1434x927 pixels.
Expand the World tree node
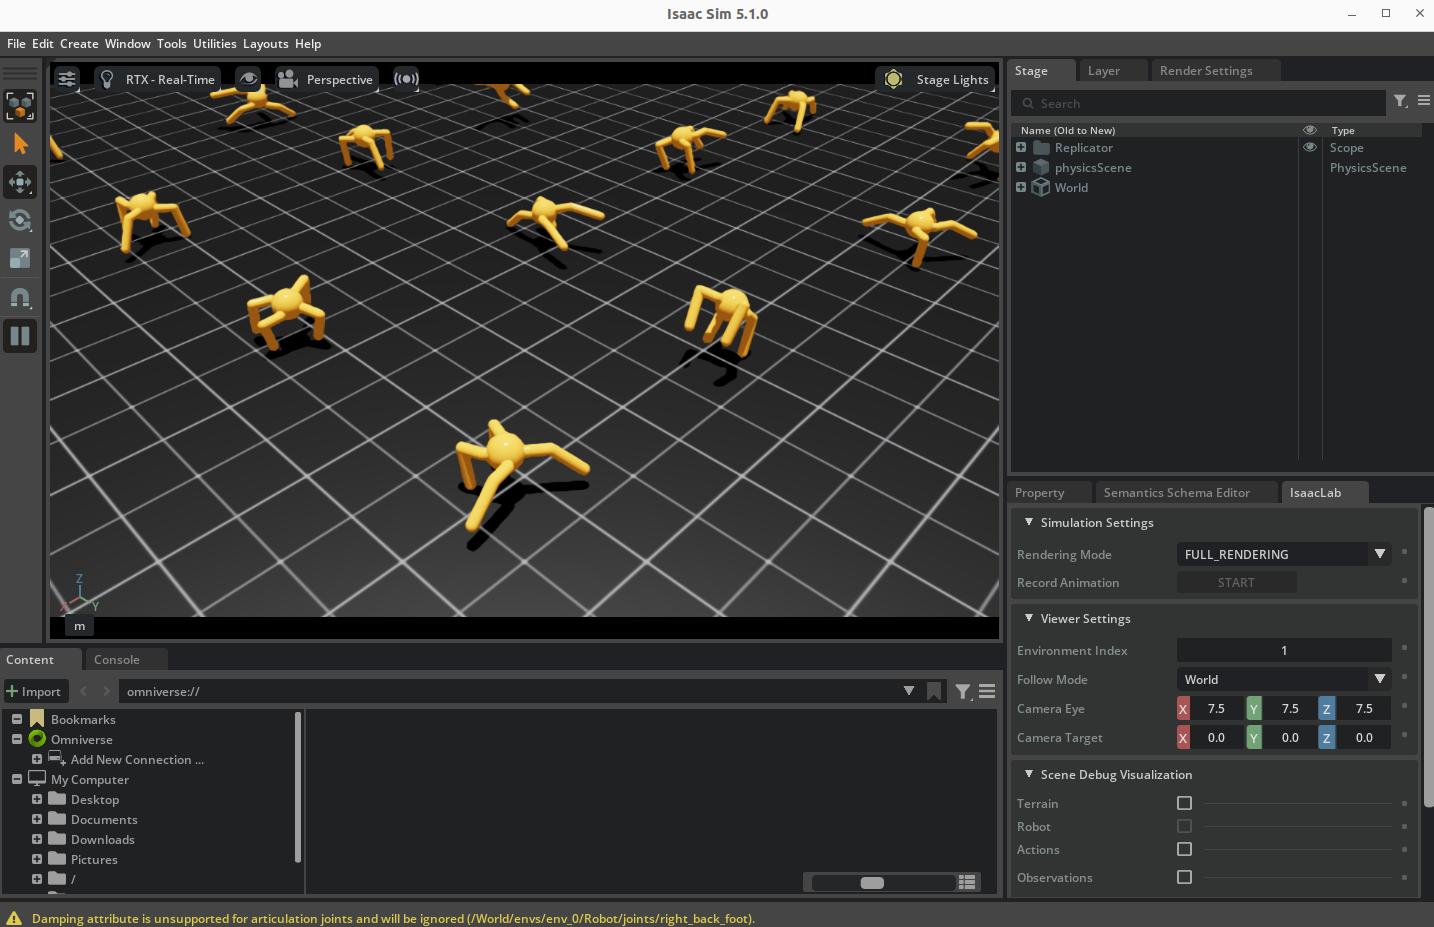[1021, 187]
